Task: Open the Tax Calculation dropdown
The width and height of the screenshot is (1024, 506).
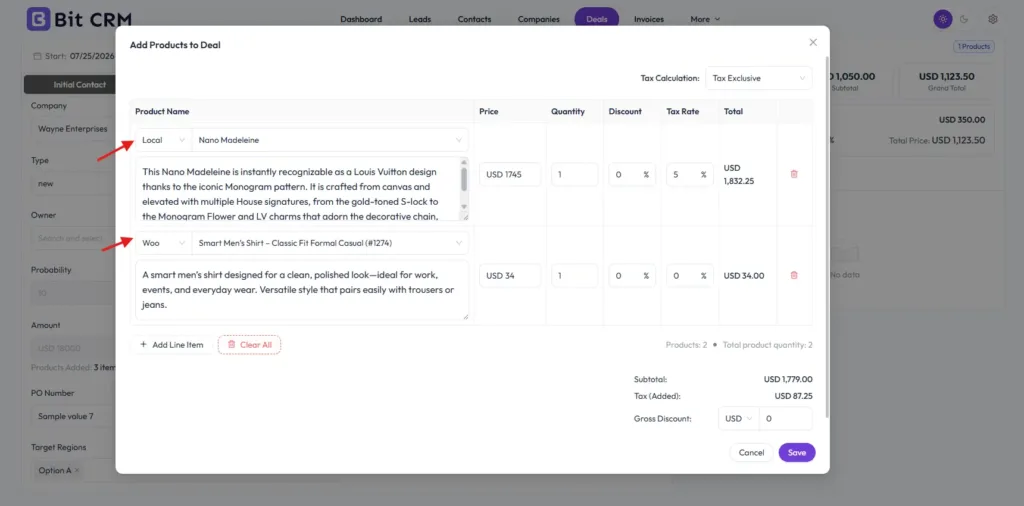Action: tap(759, 78)
